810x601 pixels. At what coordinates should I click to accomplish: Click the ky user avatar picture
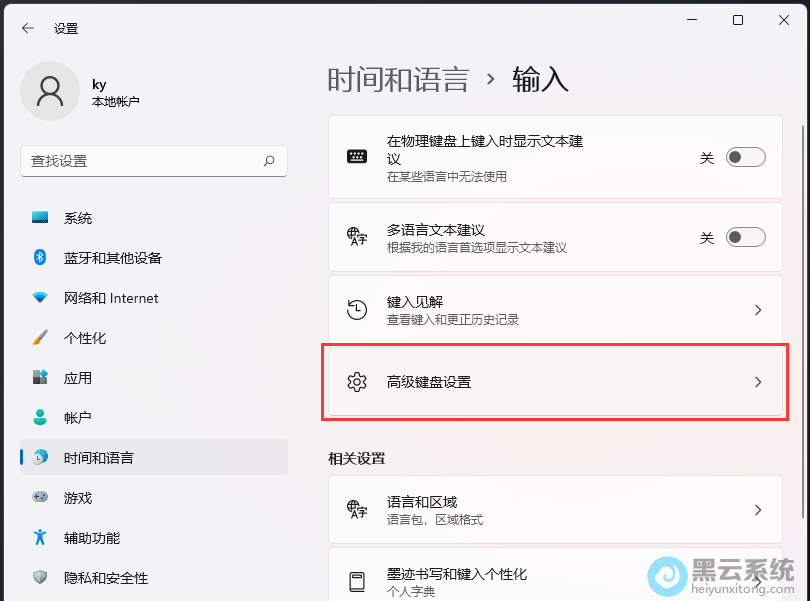[x=50, y=91]
